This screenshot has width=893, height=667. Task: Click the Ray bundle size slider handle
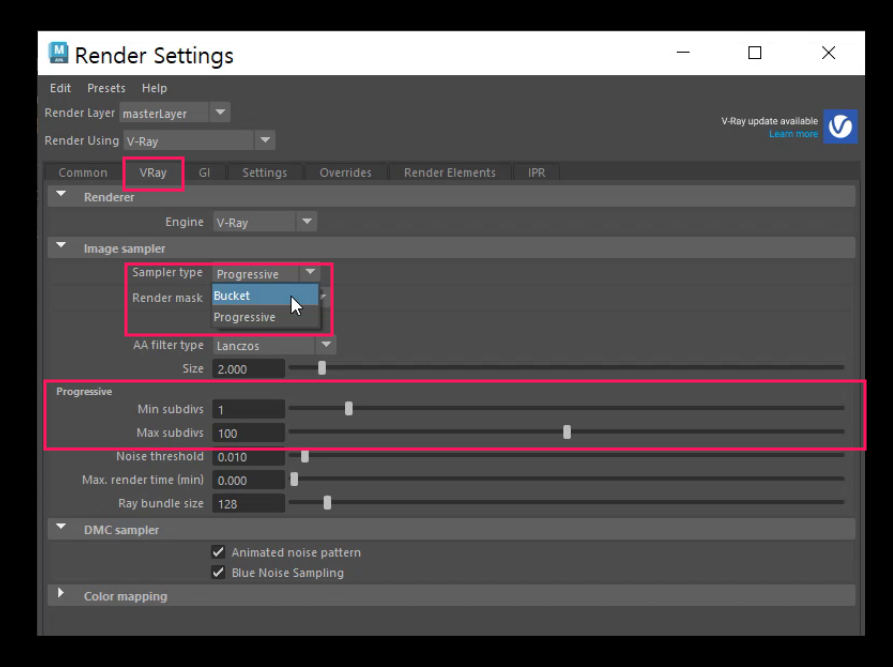[x=327, y=502]
